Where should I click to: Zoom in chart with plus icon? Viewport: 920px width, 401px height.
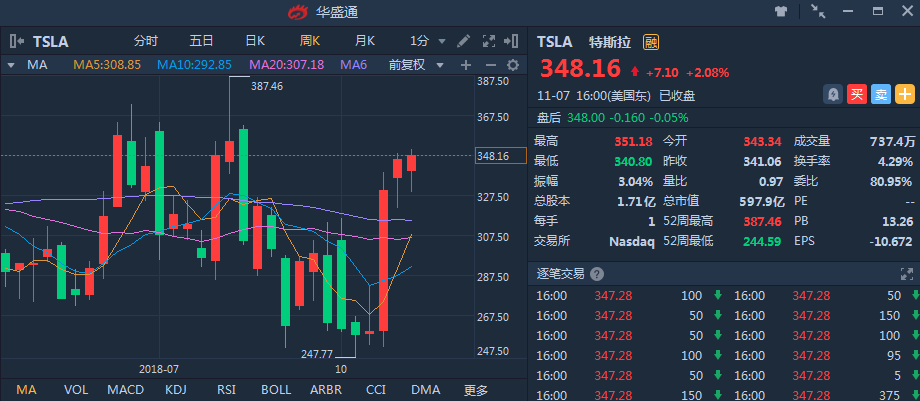pos(466,65)
